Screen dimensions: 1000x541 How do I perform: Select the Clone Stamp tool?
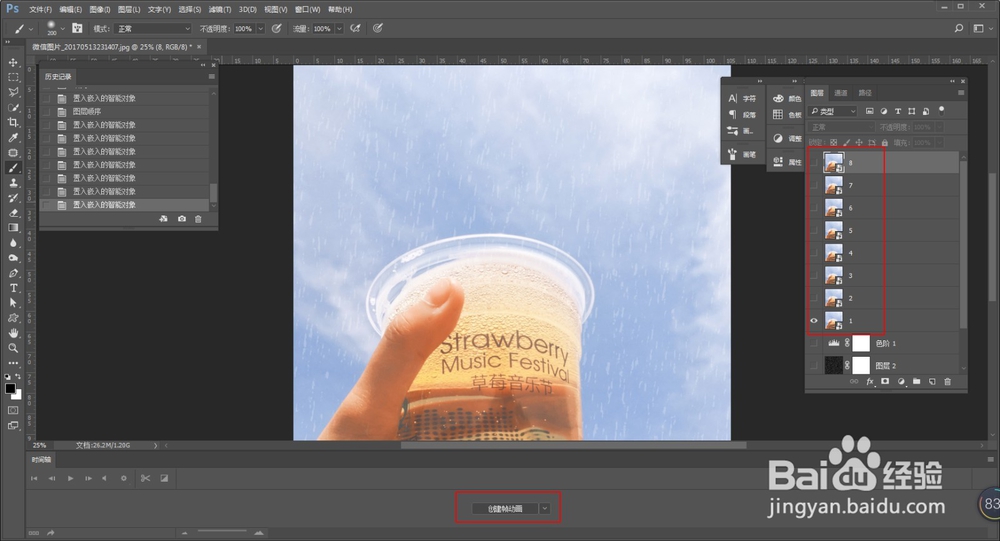(x=13, y=182)
